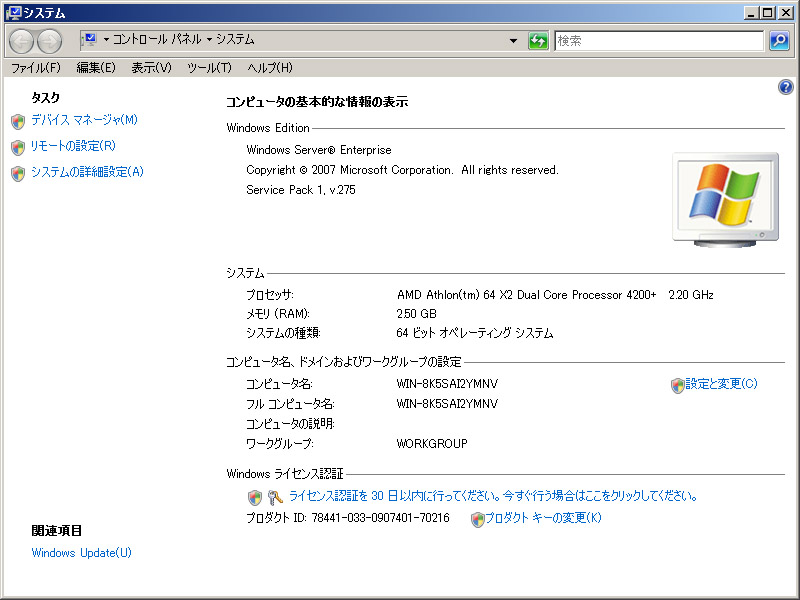Open the ヘルプ(H) menu
The image size is (800, 600).
(x=270, y=67)
